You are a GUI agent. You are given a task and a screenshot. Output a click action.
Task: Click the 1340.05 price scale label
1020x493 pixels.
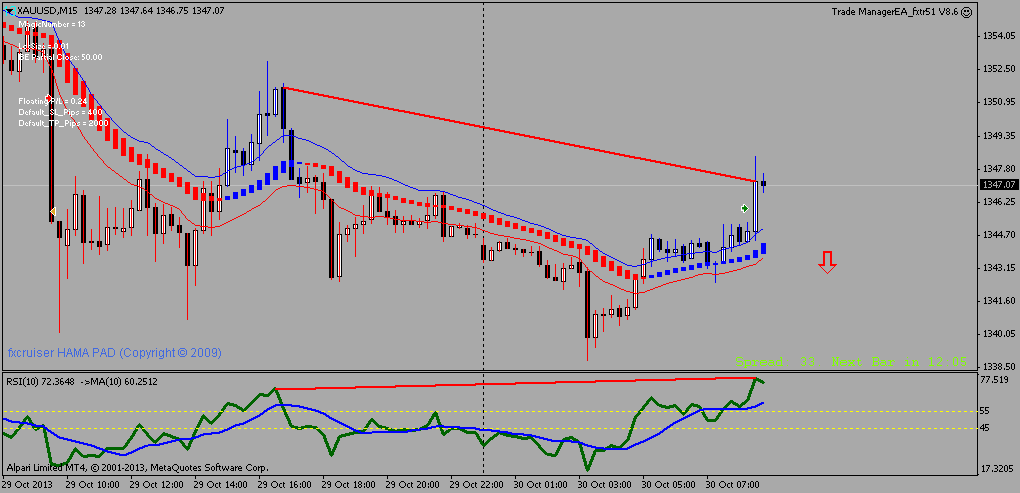(999, 334)
